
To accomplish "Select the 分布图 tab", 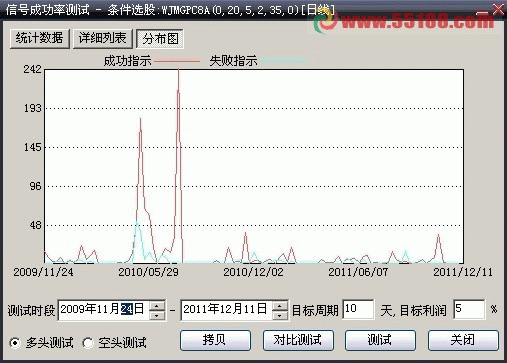I will point(160,39).
